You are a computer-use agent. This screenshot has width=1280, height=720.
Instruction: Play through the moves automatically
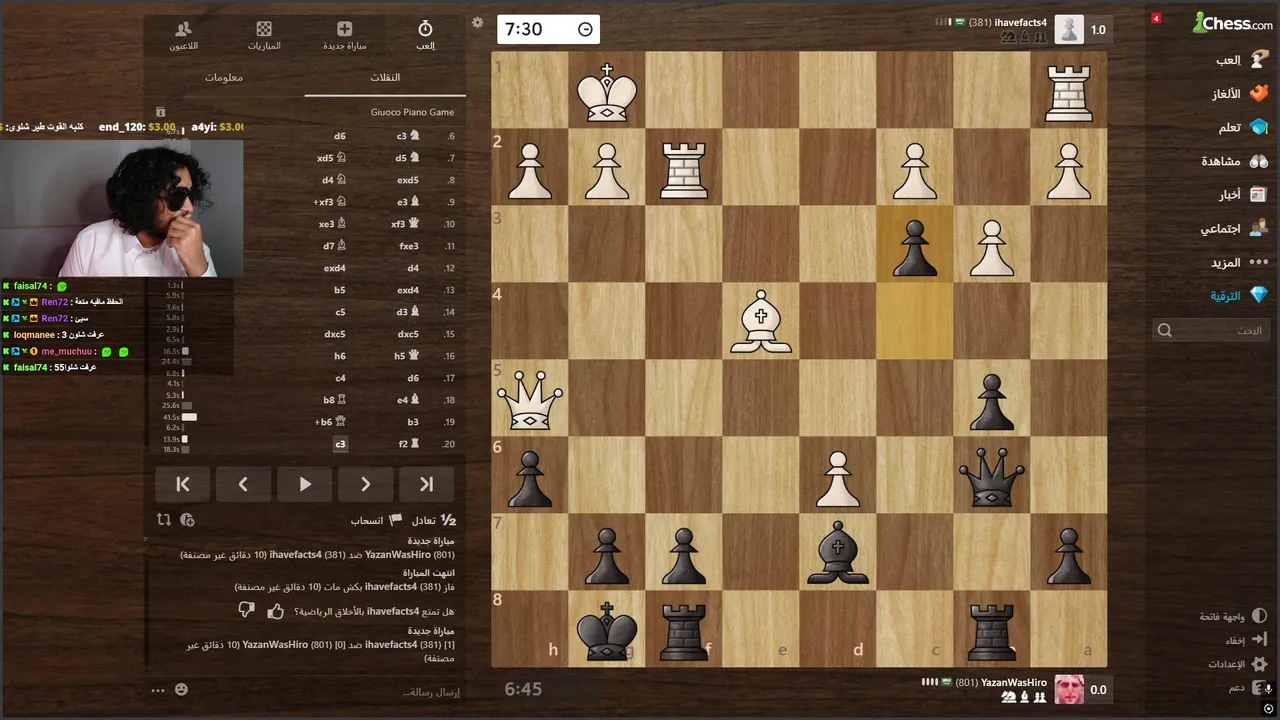coord(305,484)
